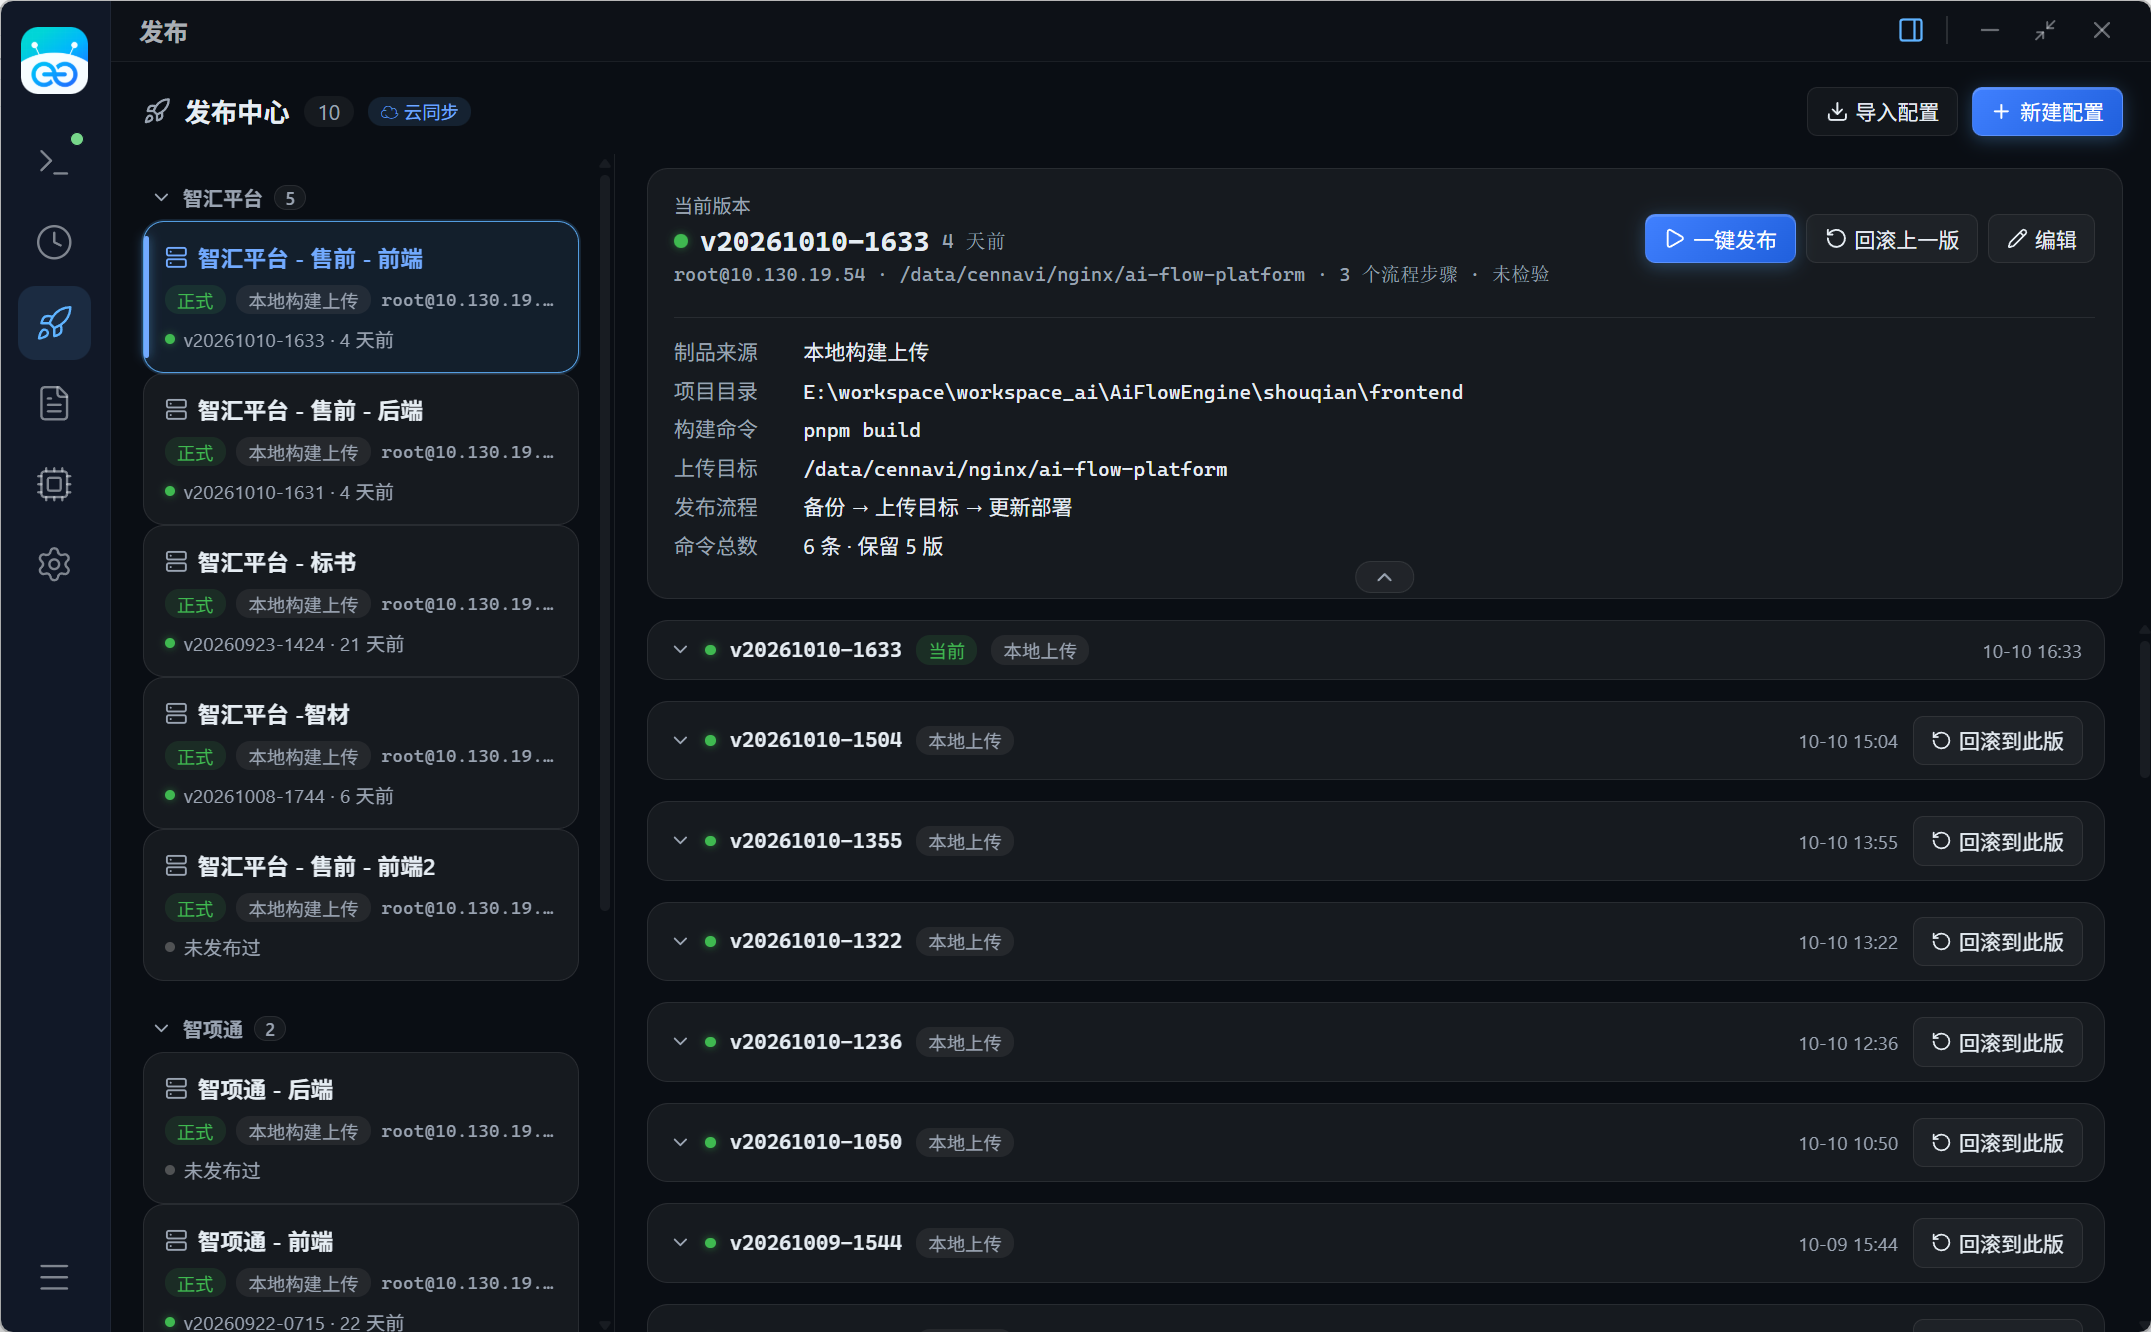Click the 新建配置 new config button

coord(2046,112)
